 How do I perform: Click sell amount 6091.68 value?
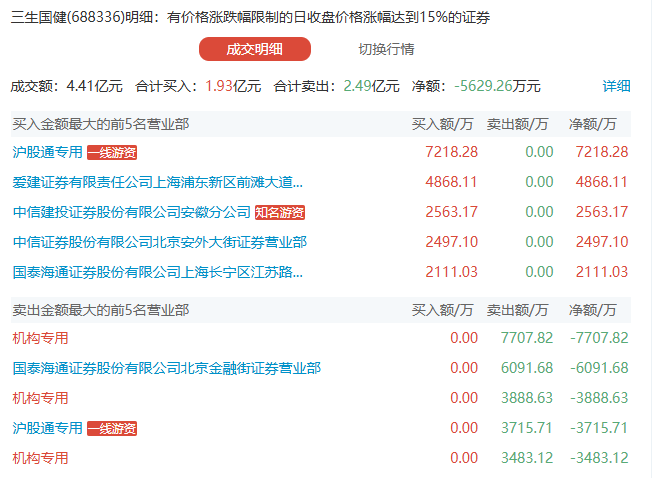click(x=527, y=368)
